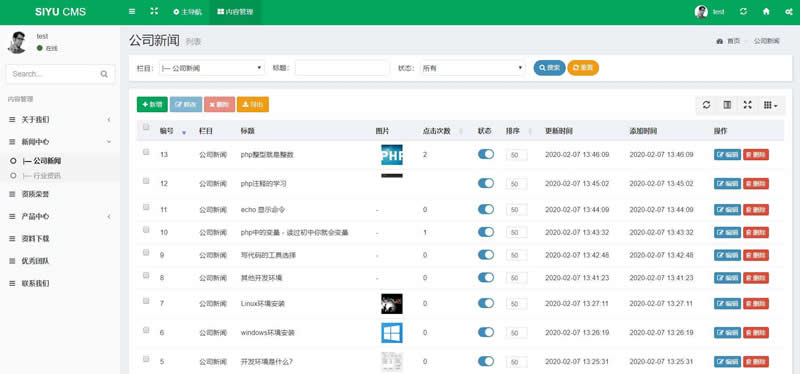This screenshot has width=800, height=374.
Task: Open the gears settings icon in header
Action: click(x=789, y=12)
